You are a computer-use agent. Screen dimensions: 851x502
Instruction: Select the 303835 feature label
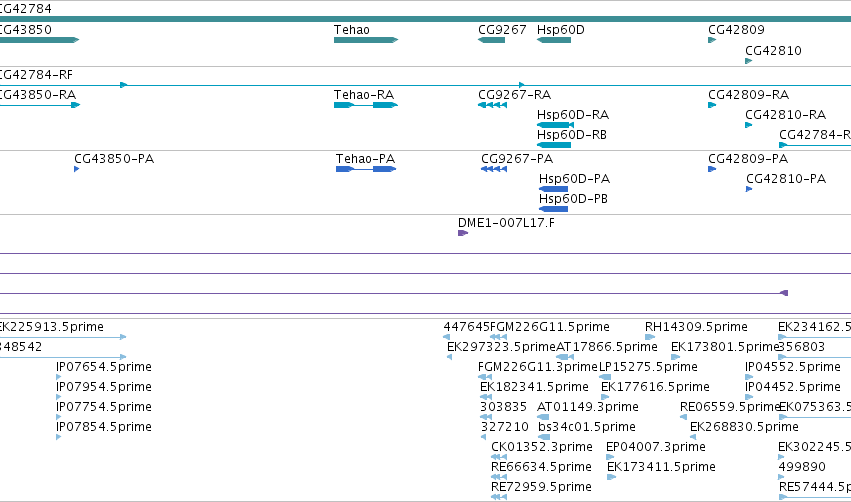[x=503, y=406]
